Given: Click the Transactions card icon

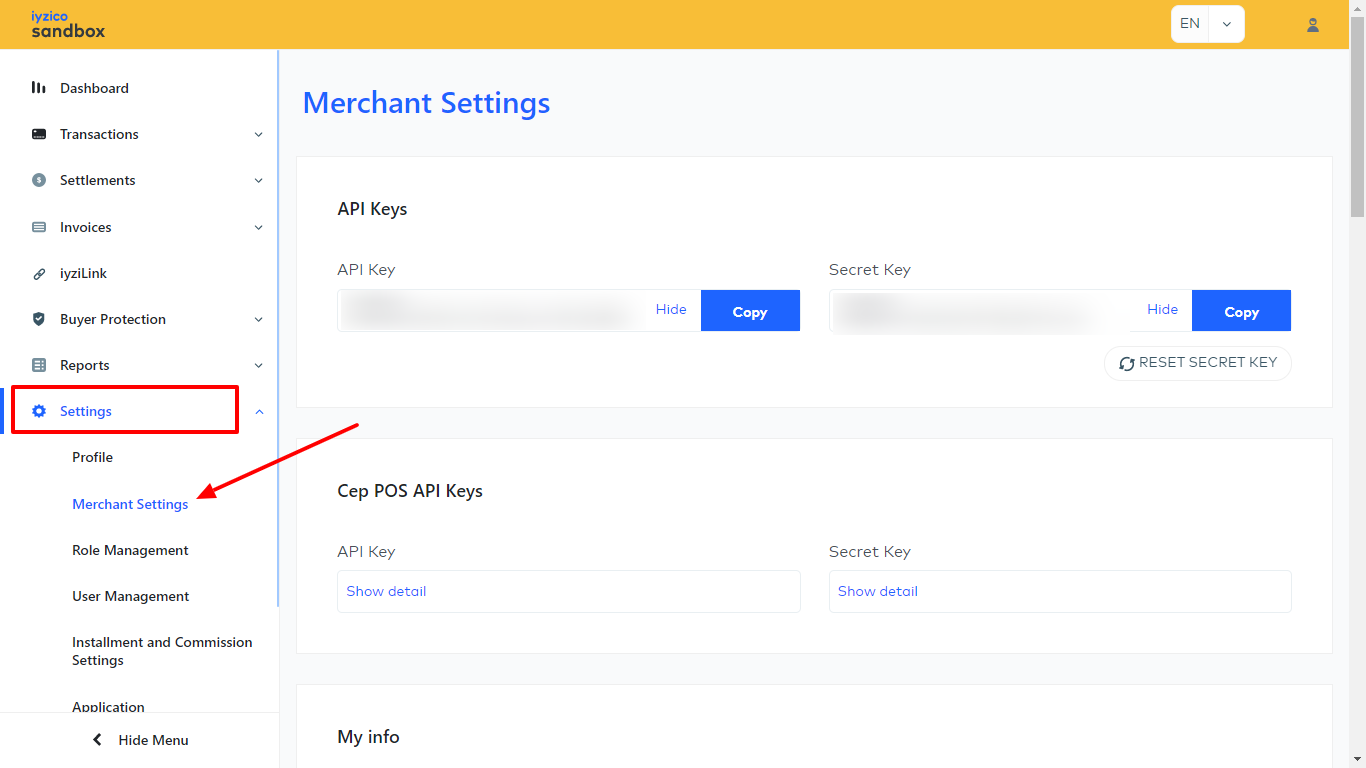Looking at the screenshot, I should [39, 134].
